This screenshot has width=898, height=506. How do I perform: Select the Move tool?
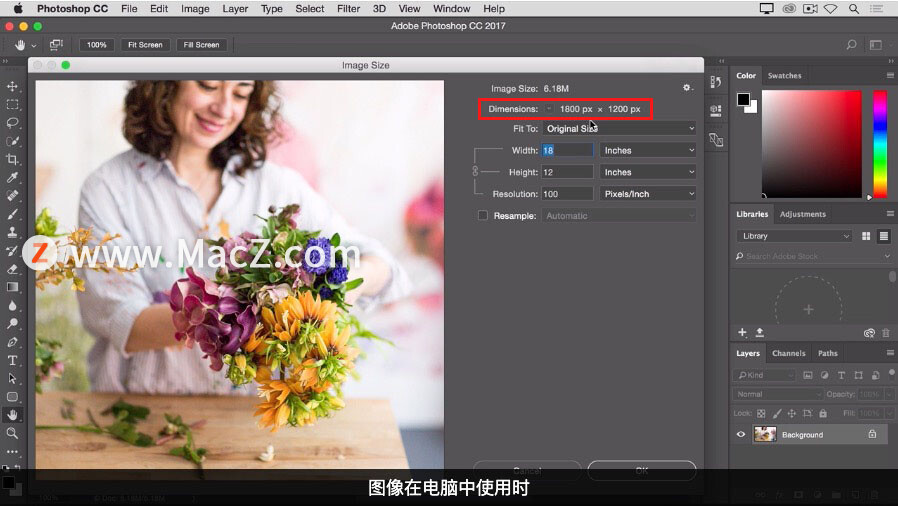tap(12, 86)
